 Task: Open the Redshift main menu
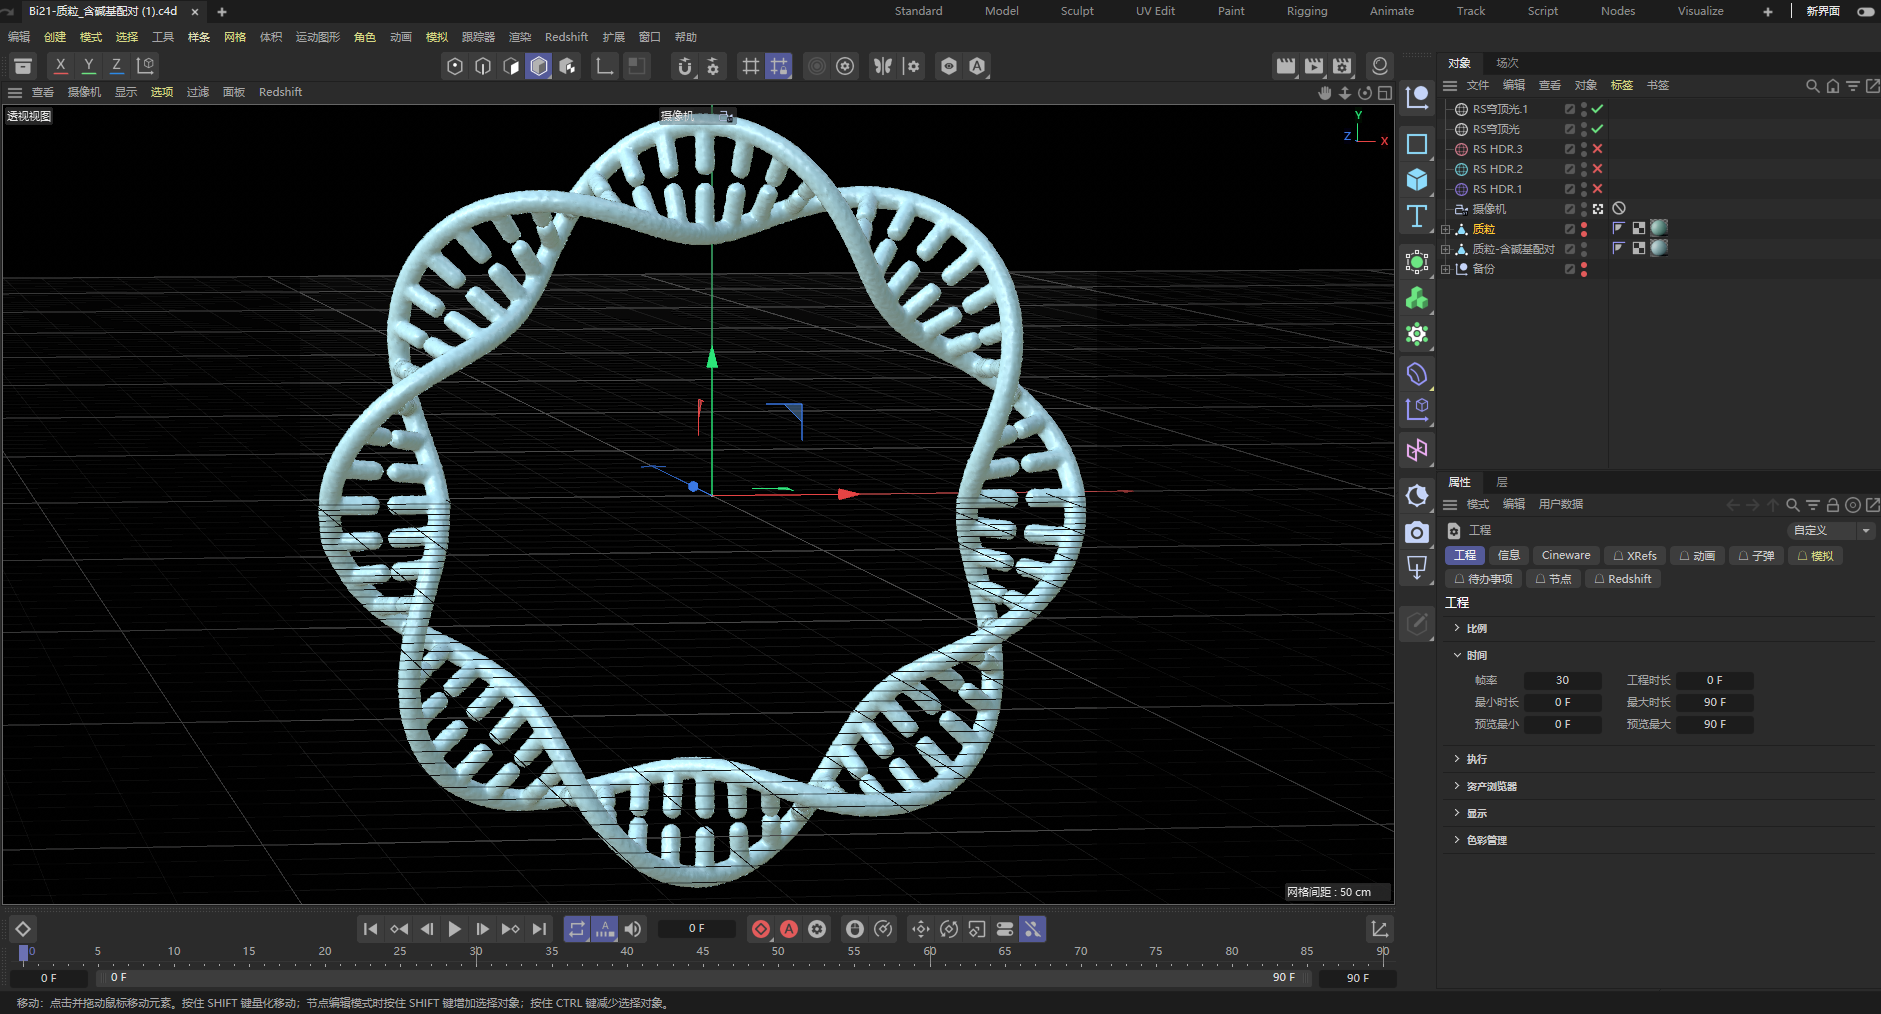(566, 37)
